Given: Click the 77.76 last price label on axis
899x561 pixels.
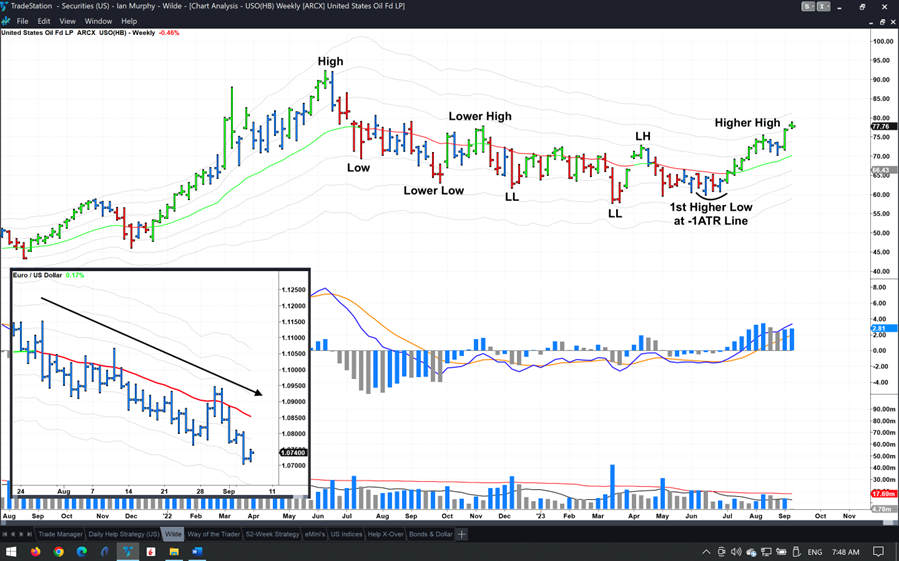Looking at the screenshot, I should pos(881,127).
